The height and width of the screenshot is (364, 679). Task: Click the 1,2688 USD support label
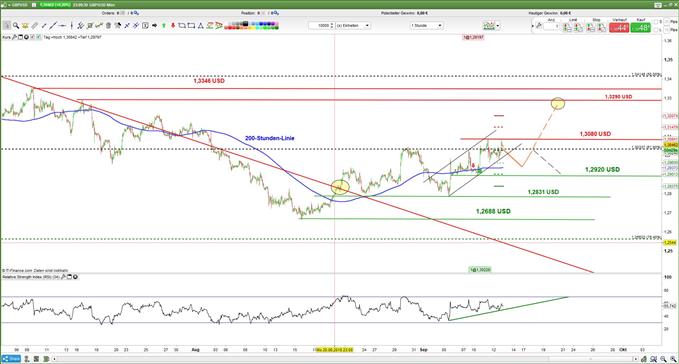493,211
